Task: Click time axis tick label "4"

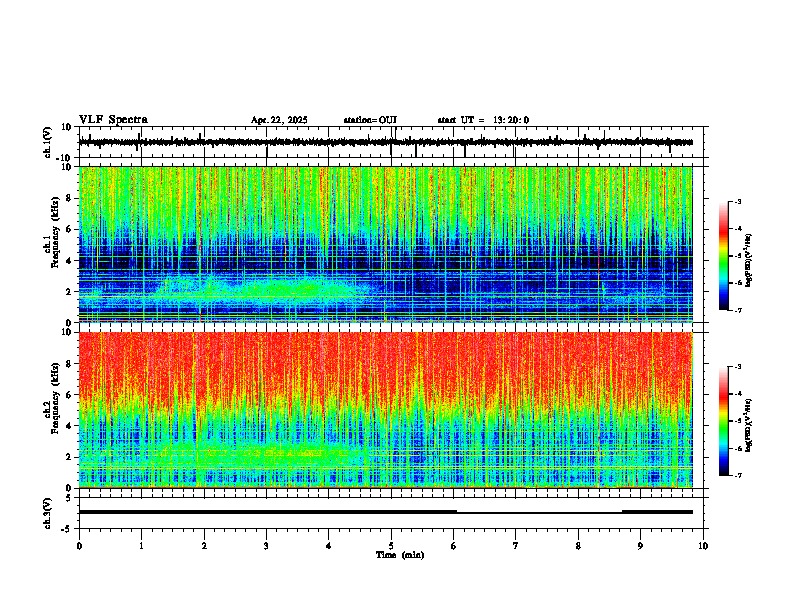Action: pos(329,546)
